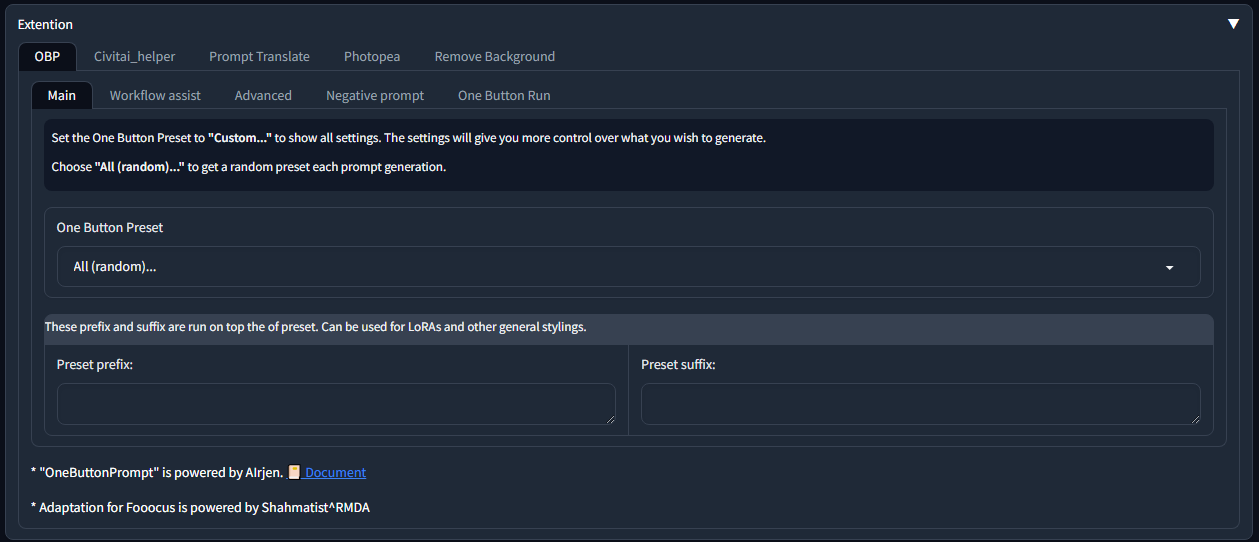Open the OneButtonPrompt Document link
The width and height of the screenshot is (1259, 542).
pos(335,472)
